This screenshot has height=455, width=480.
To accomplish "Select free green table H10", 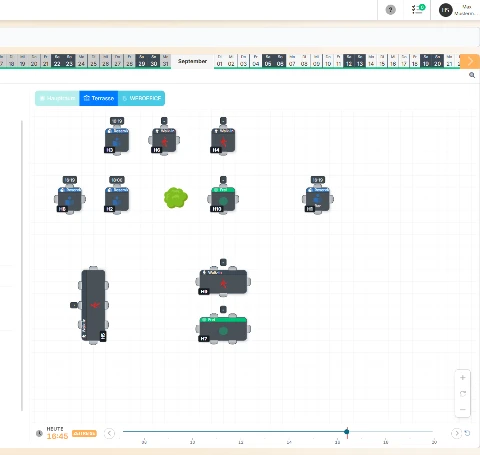I will 223,199.
